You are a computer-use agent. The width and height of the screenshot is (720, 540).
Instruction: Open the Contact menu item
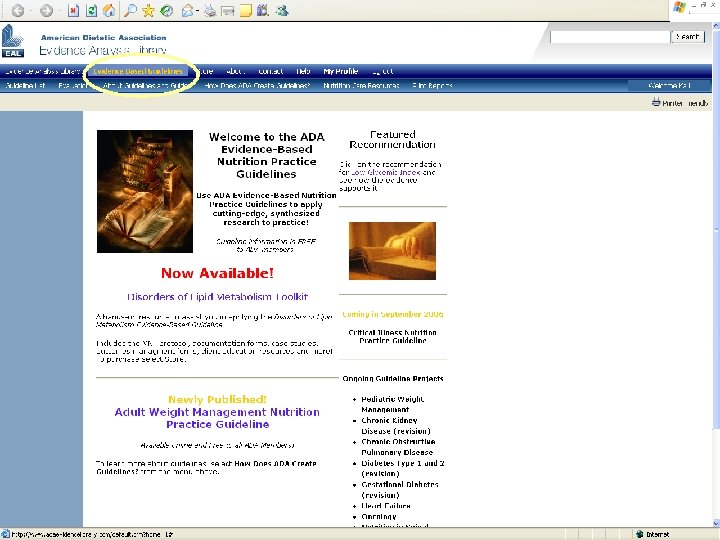[270, 71]
